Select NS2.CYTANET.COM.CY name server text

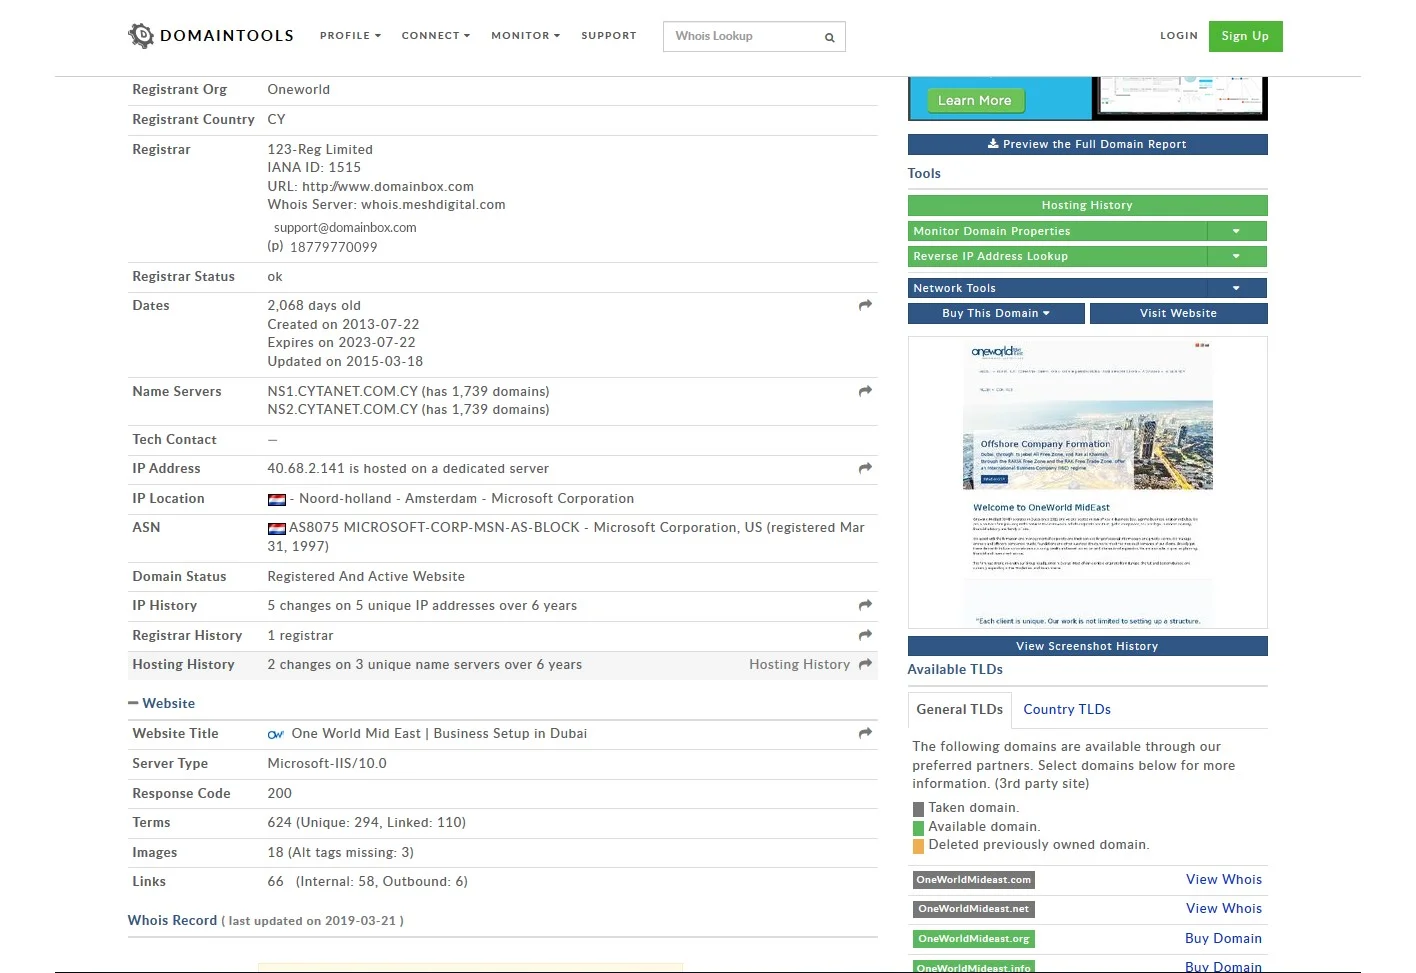(x=343, y=409)
